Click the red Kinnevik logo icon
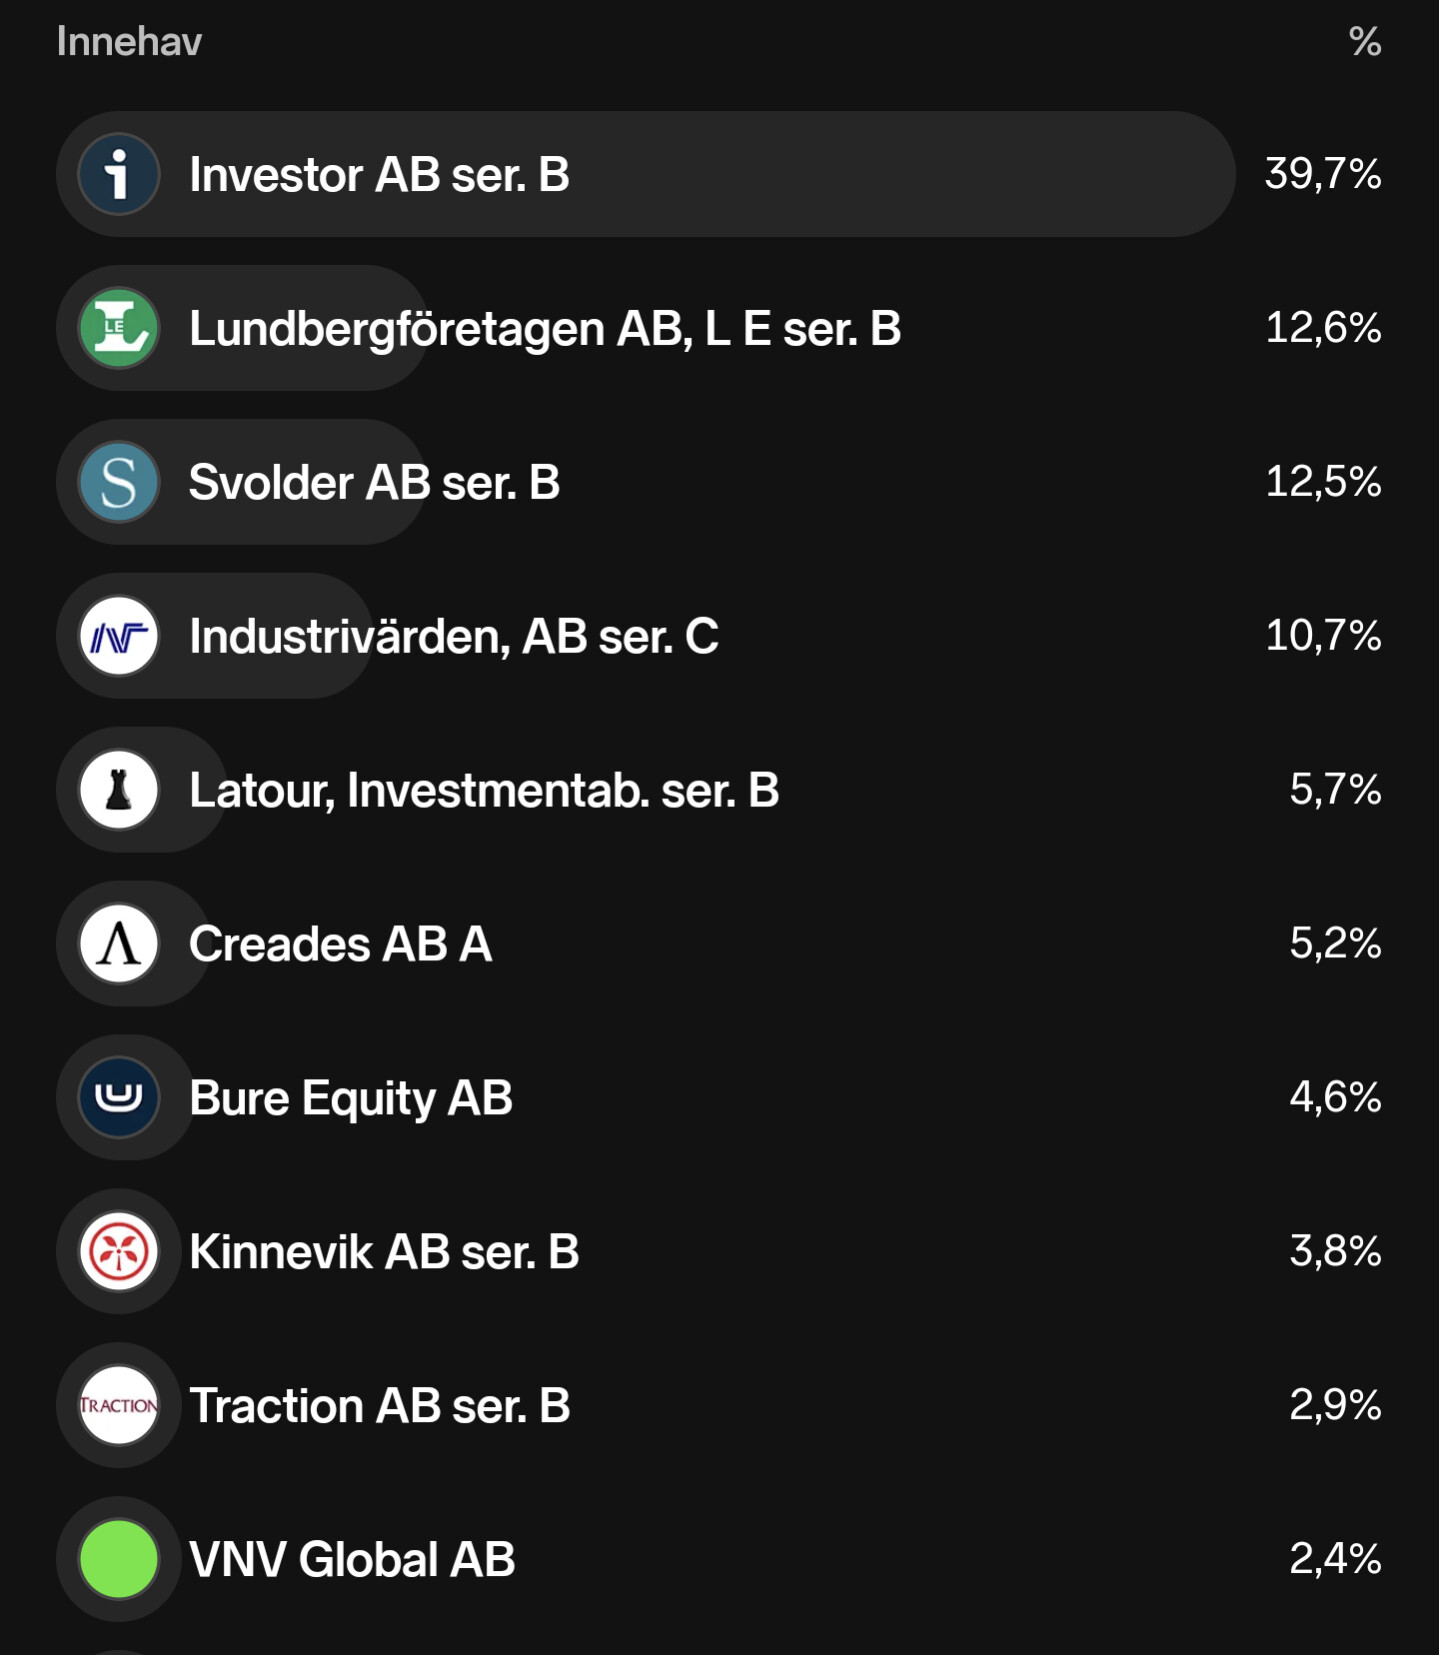Viewport: 1439px width, 1655px height. tap(119, 1252)
